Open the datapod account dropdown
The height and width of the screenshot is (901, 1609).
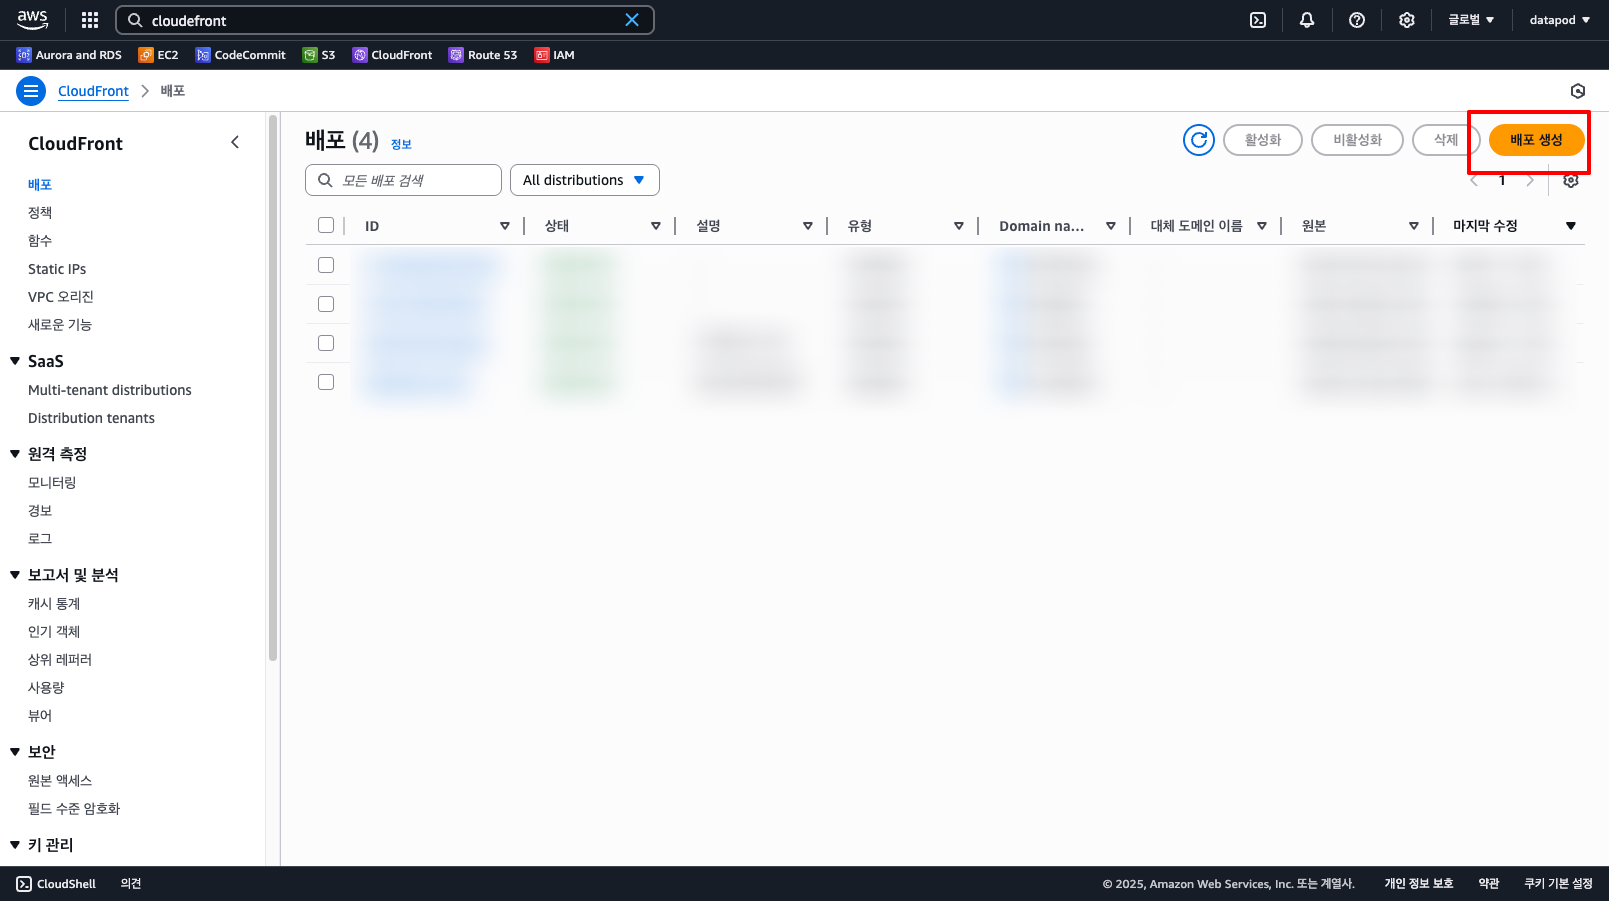pos(1559,20)
